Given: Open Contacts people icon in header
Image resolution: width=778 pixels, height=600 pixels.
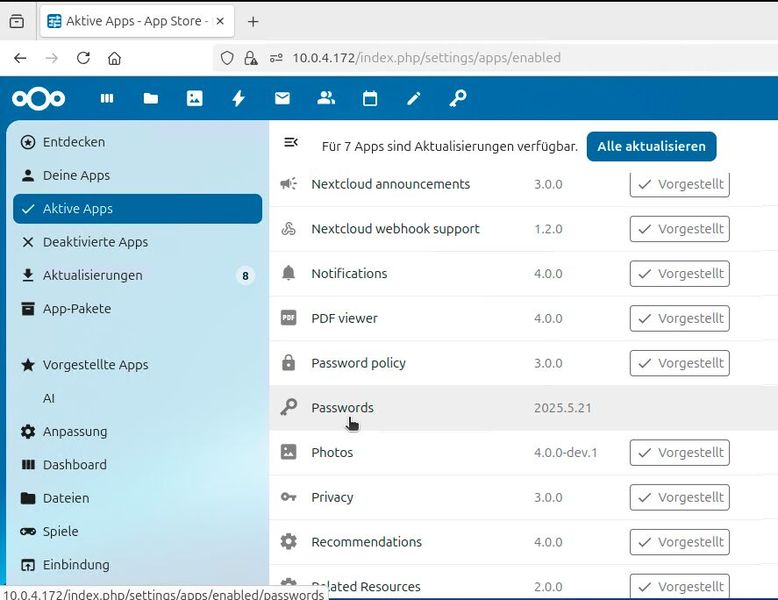Looking at the screenshot, I should coord(326,98).
